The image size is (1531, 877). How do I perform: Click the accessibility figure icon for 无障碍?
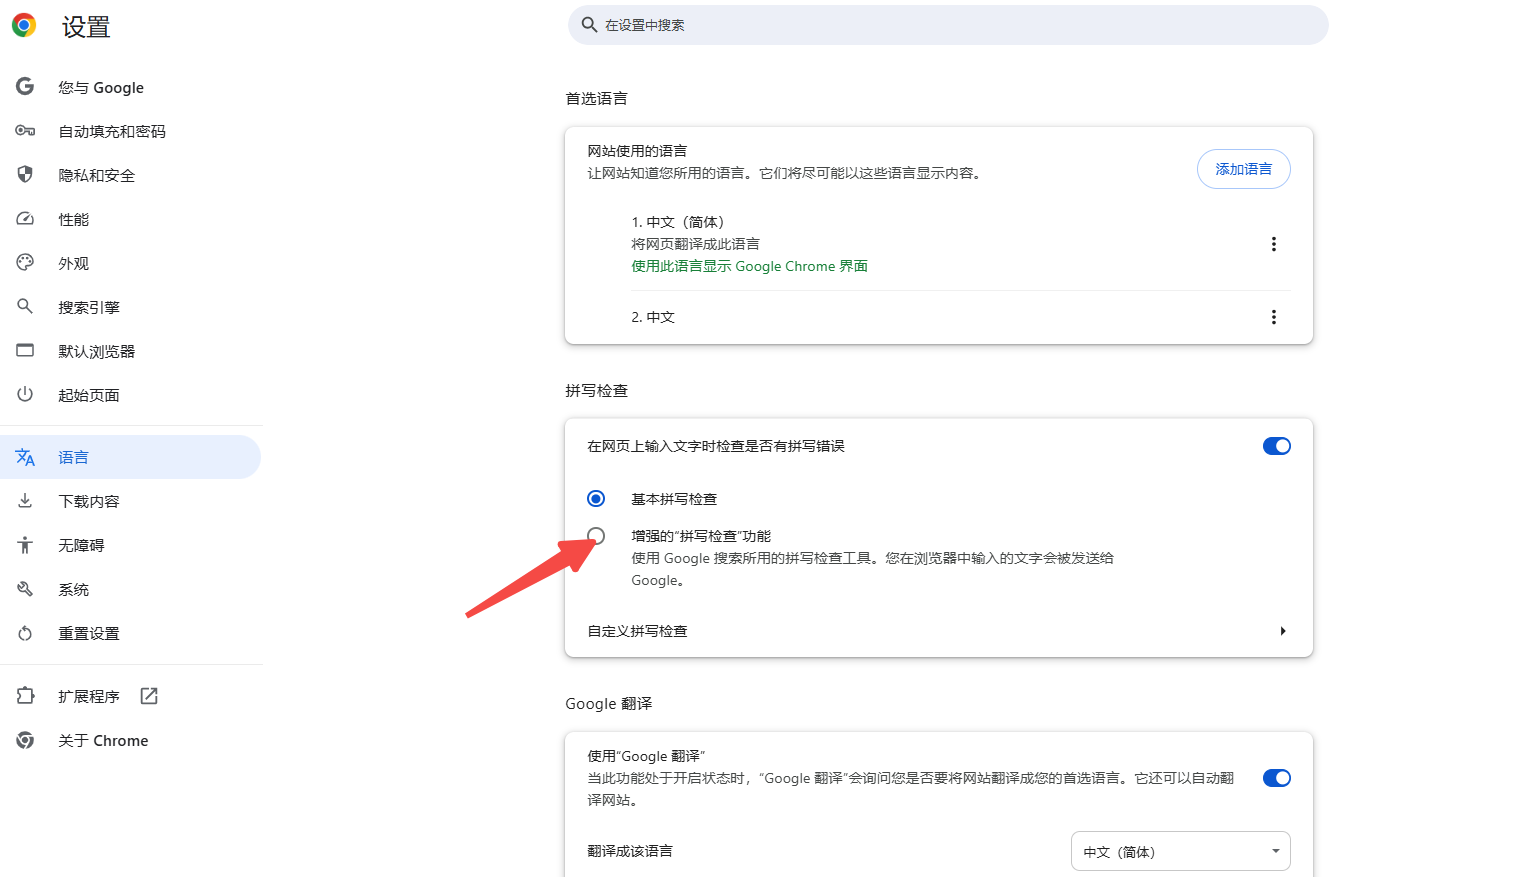point(25,545)
